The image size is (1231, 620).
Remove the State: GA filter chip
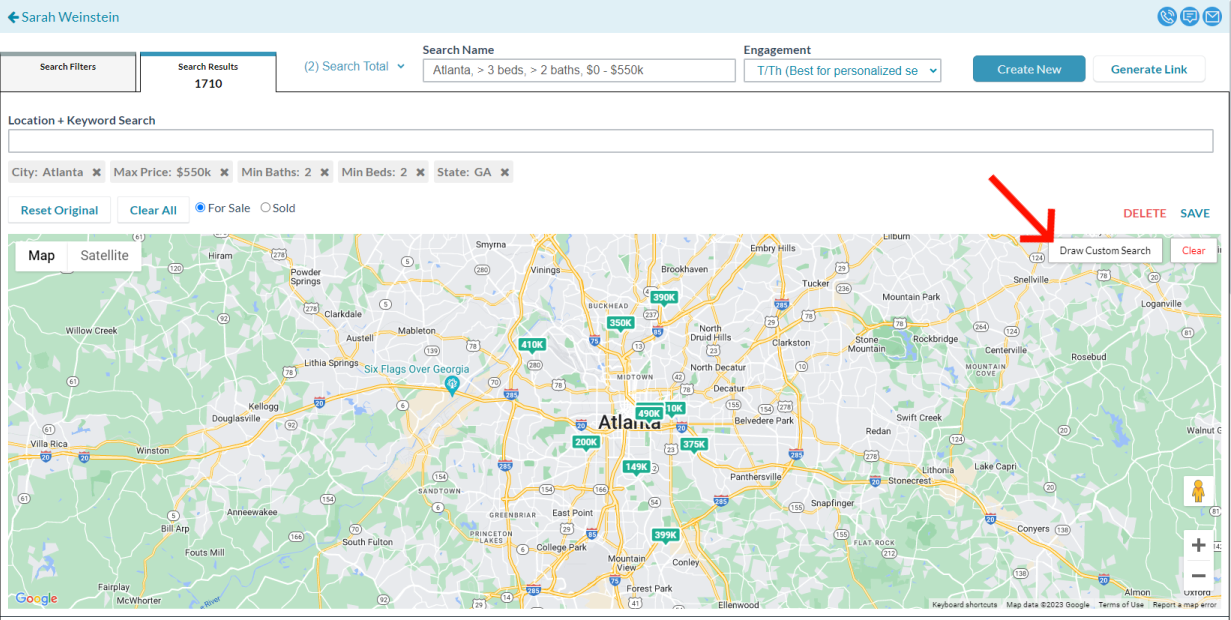[x=503, y=171]
